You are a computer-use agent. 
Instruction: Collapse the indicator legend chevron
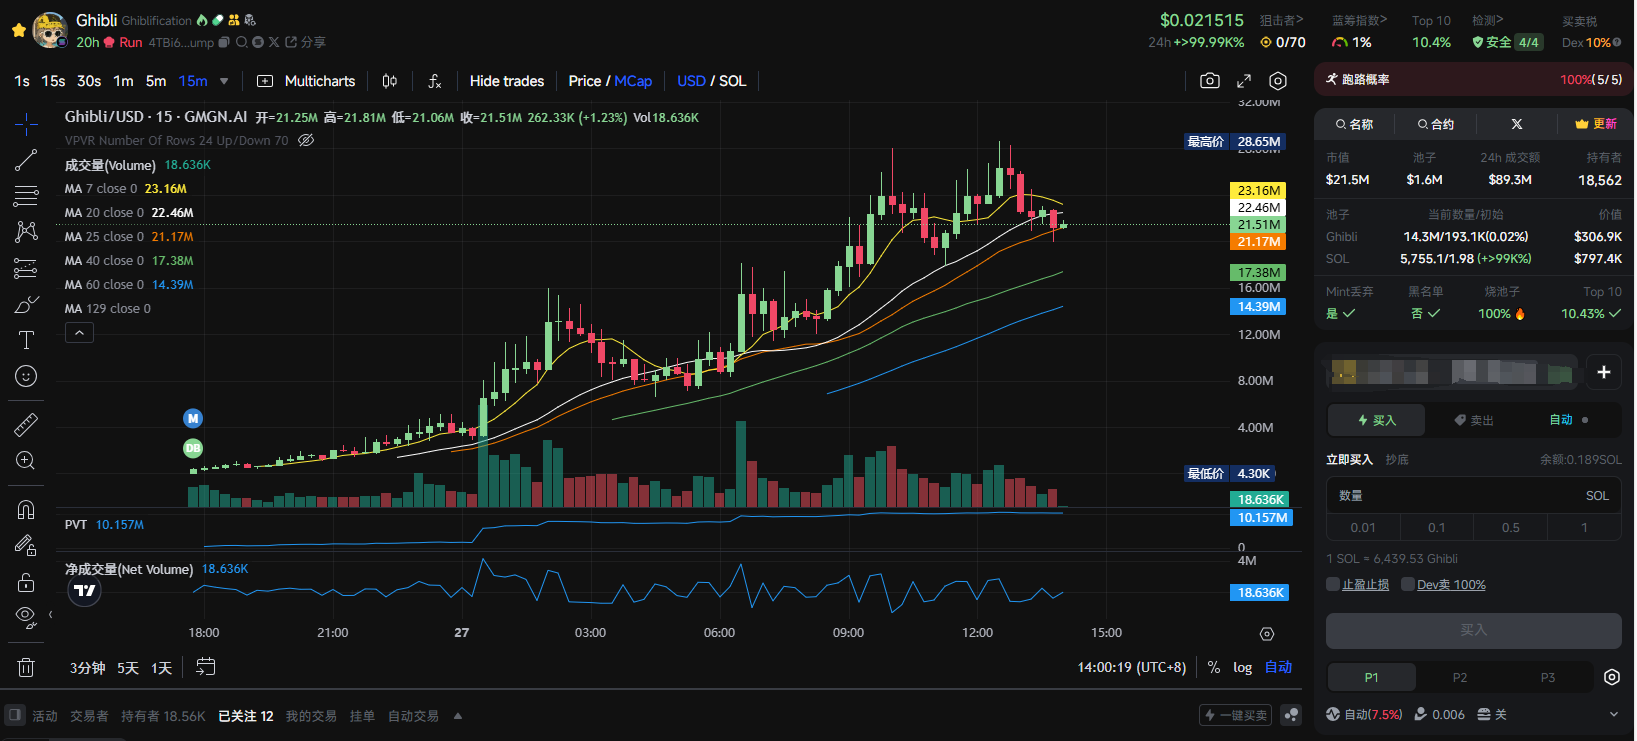coord(79,333)
